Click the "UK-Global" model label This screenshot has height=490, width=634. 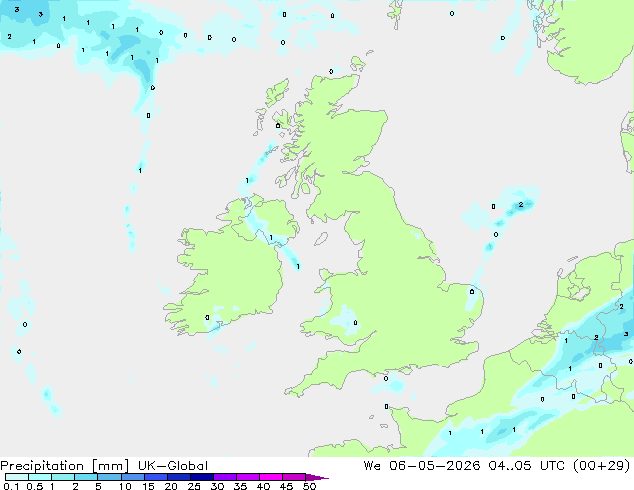173,466
